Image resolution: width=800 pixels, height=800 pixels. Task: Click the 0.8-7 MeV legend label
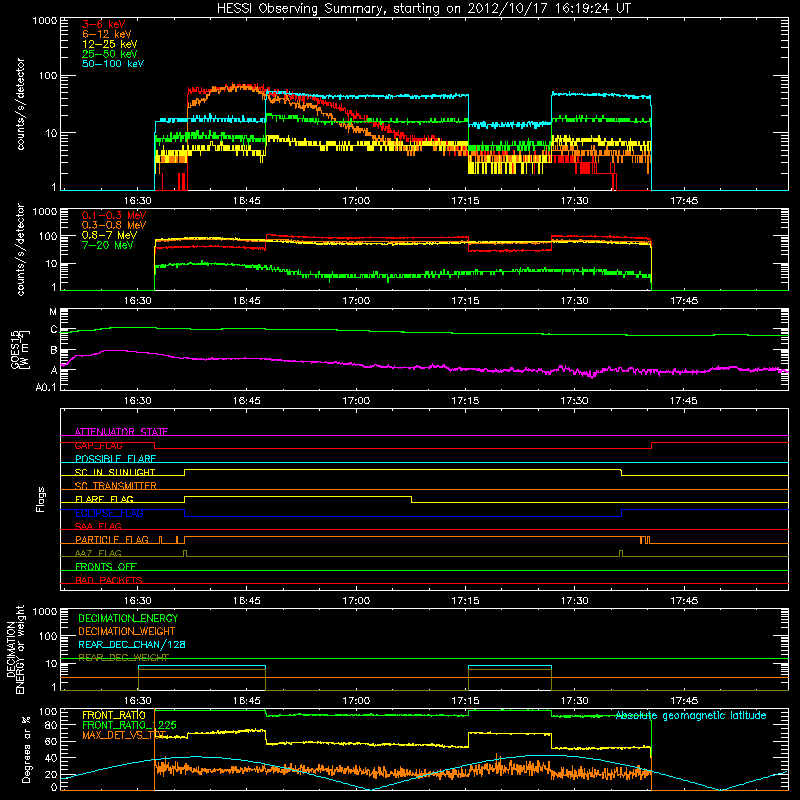109,235
